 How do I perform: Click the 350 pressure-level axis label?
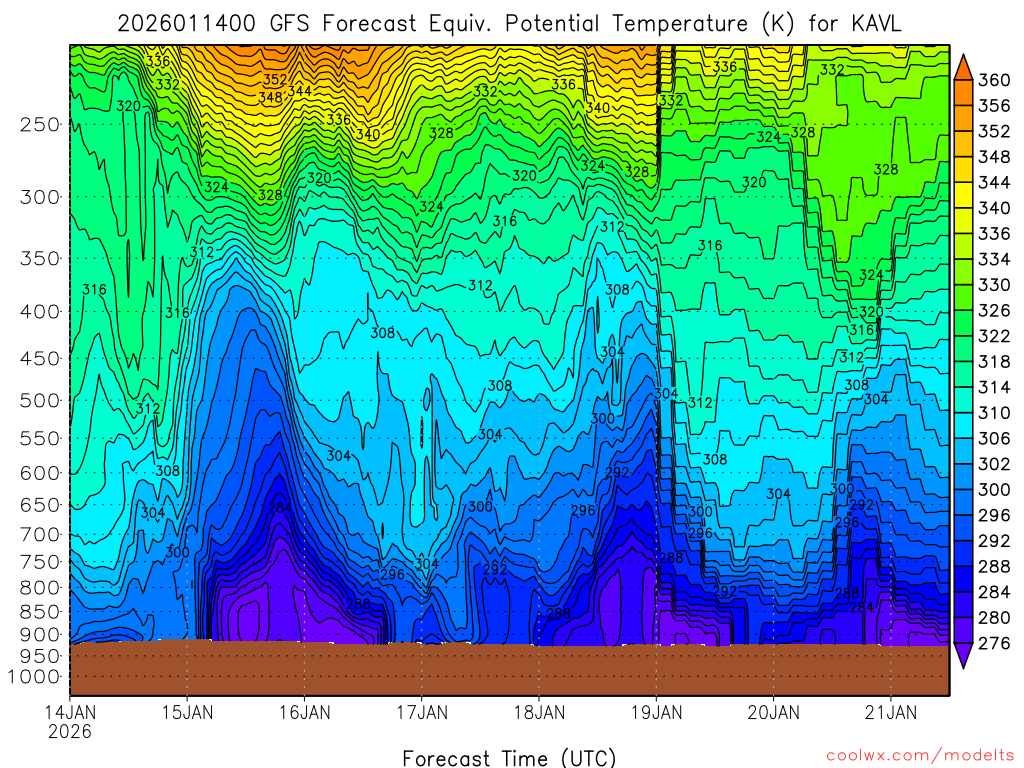pyautogui.click(x=39, y=258)
